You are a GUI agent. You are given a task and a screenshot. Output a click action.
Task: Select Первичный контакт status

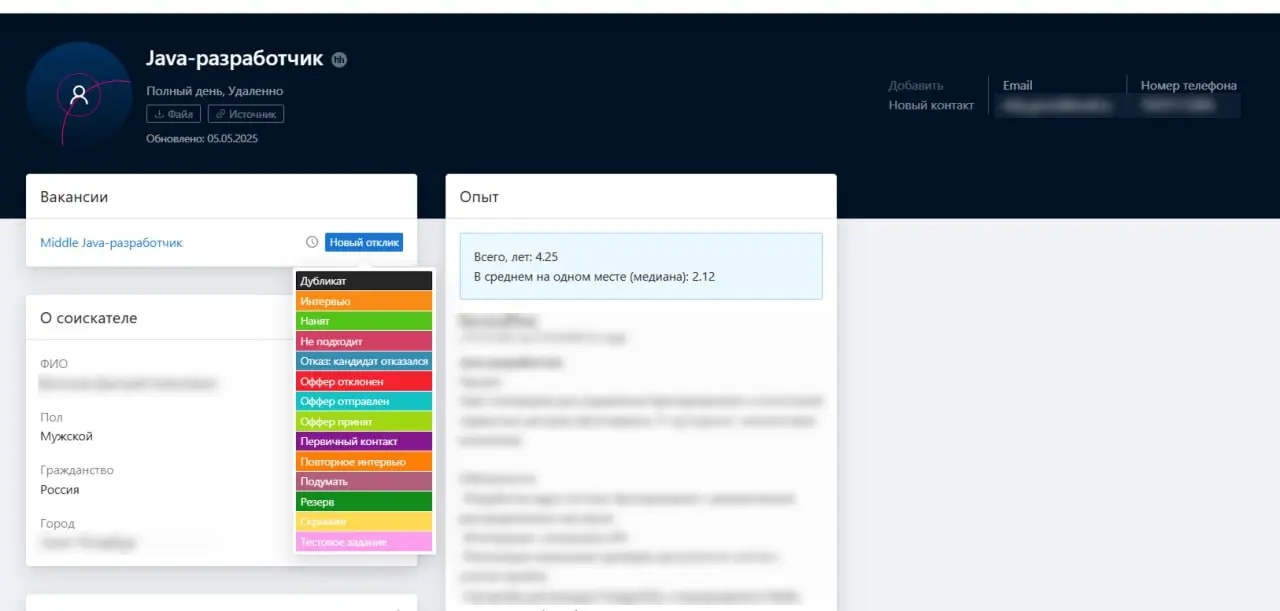[x=364, y=441]
